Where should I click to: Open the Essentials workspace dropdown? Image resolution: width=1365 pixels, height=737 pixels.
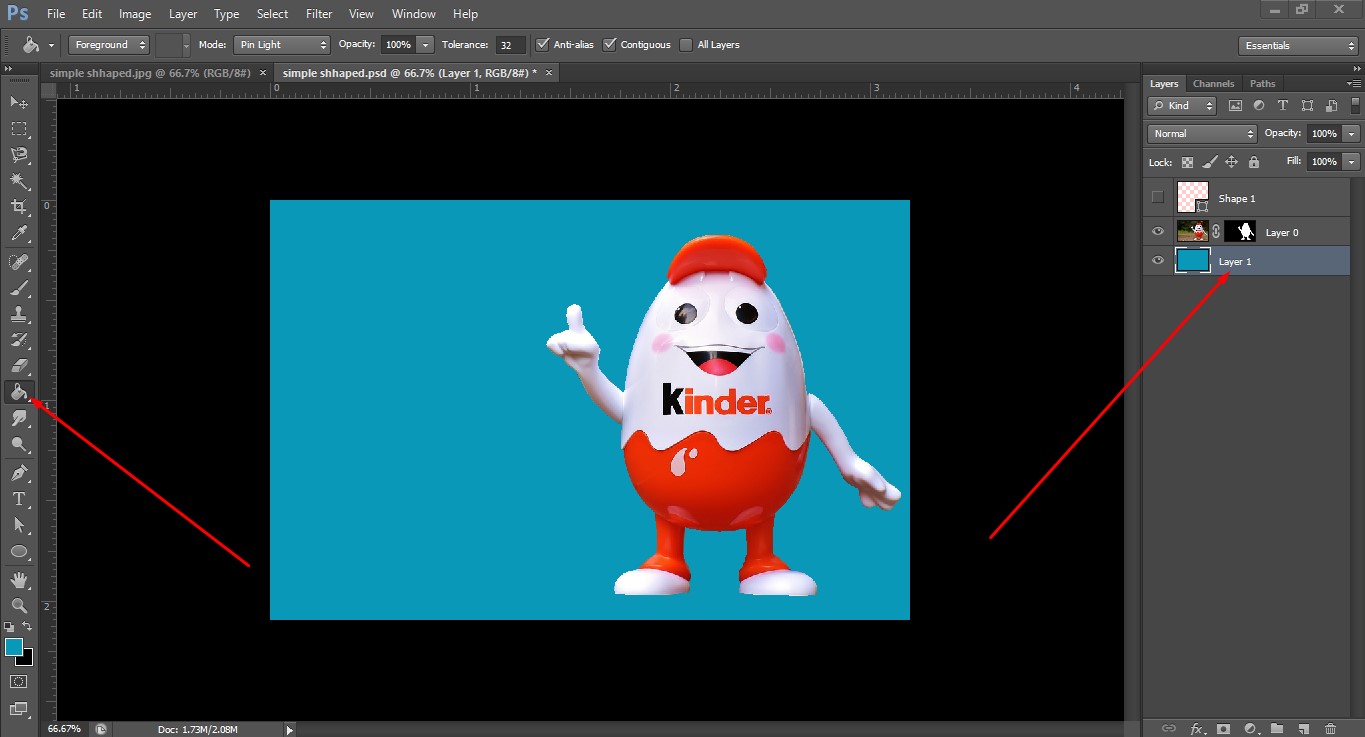tap(1297, 46)
